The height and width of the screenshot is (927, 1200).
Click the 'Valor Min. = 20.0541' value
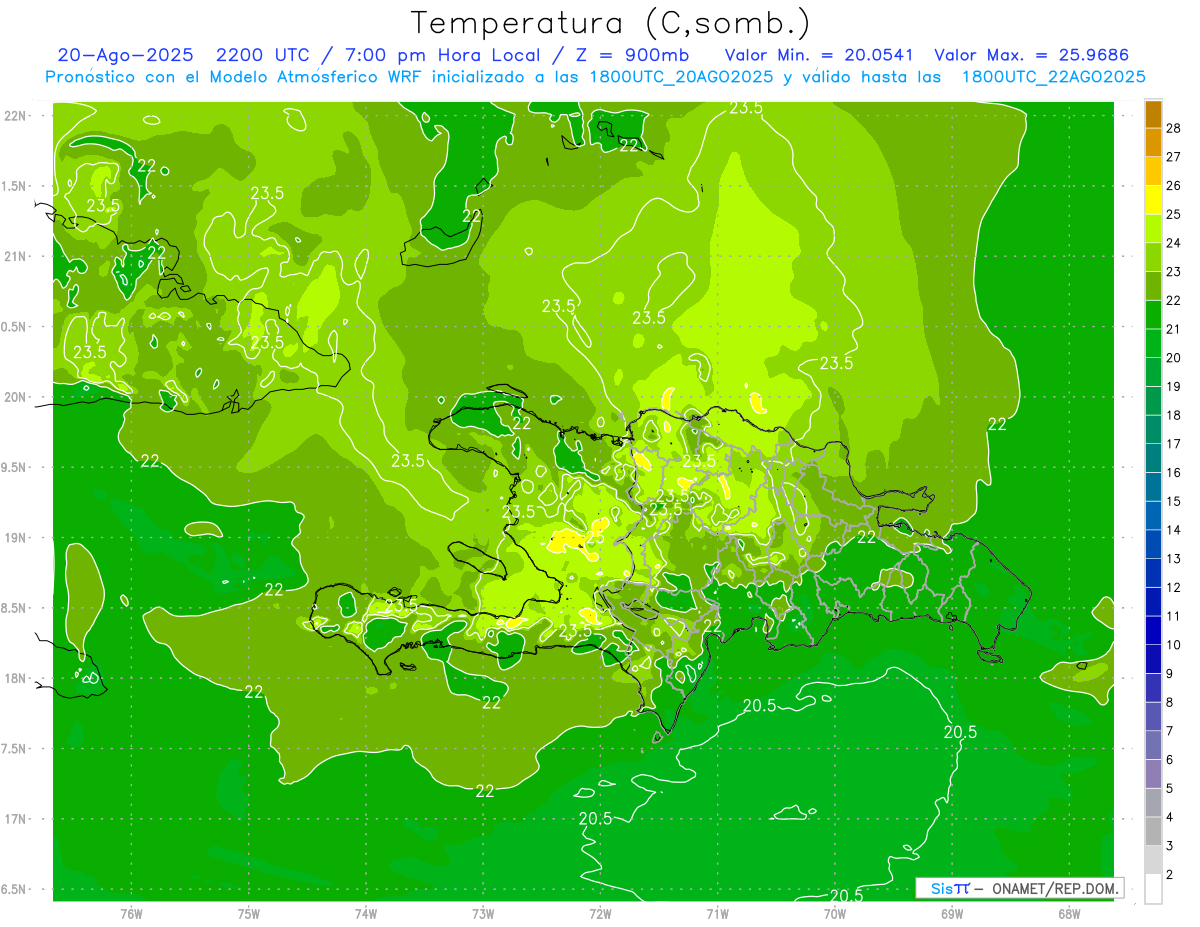tap(819, 55)
